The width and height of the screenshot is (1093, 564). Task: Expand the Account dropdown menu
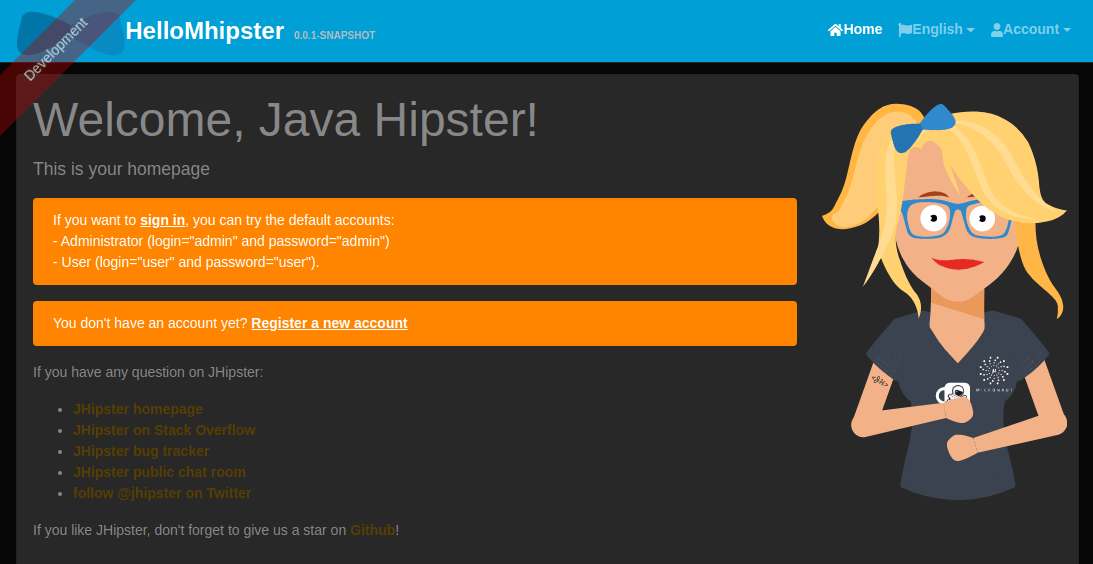click(1030, 29)
